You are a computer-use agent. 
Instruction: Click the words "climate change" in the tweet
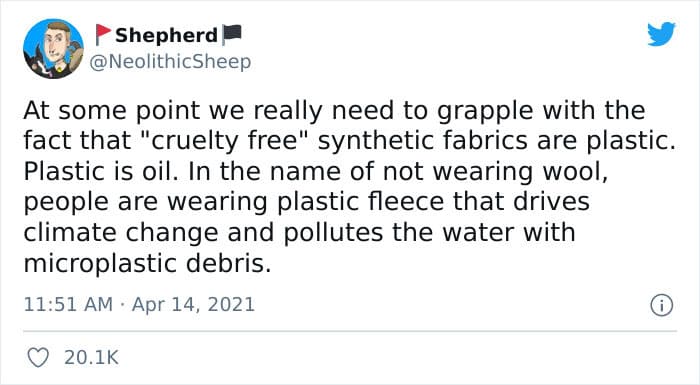[121, 233]
